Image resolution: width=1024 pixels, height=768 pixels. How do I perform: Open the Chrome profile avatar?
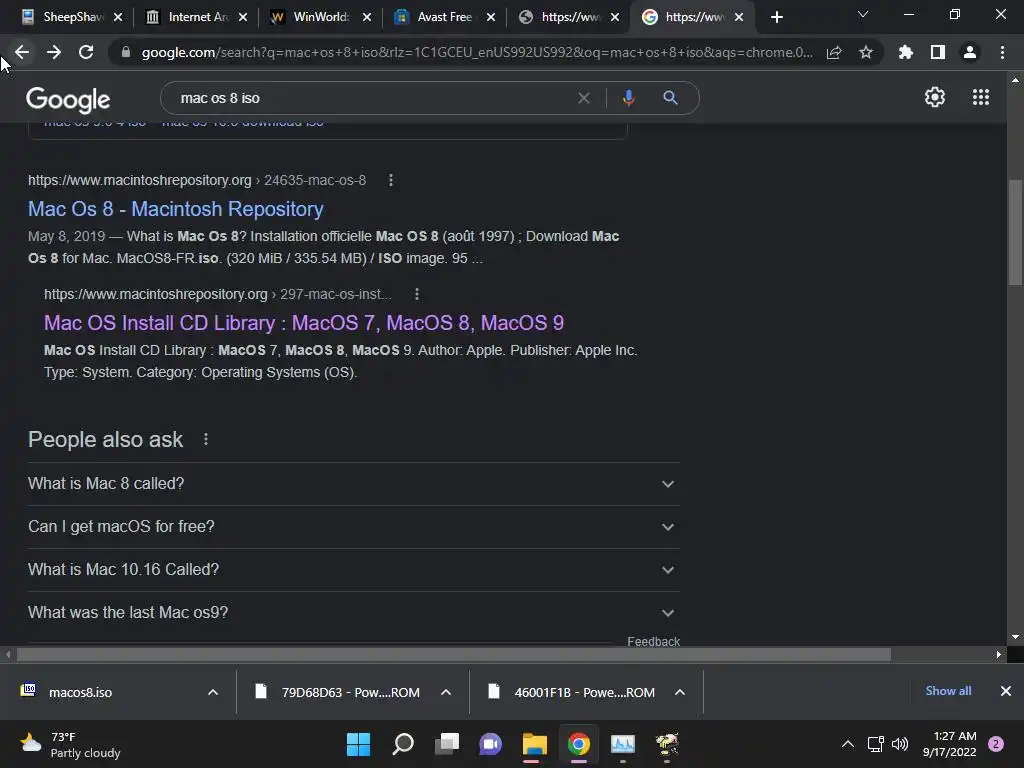[970, 52]
